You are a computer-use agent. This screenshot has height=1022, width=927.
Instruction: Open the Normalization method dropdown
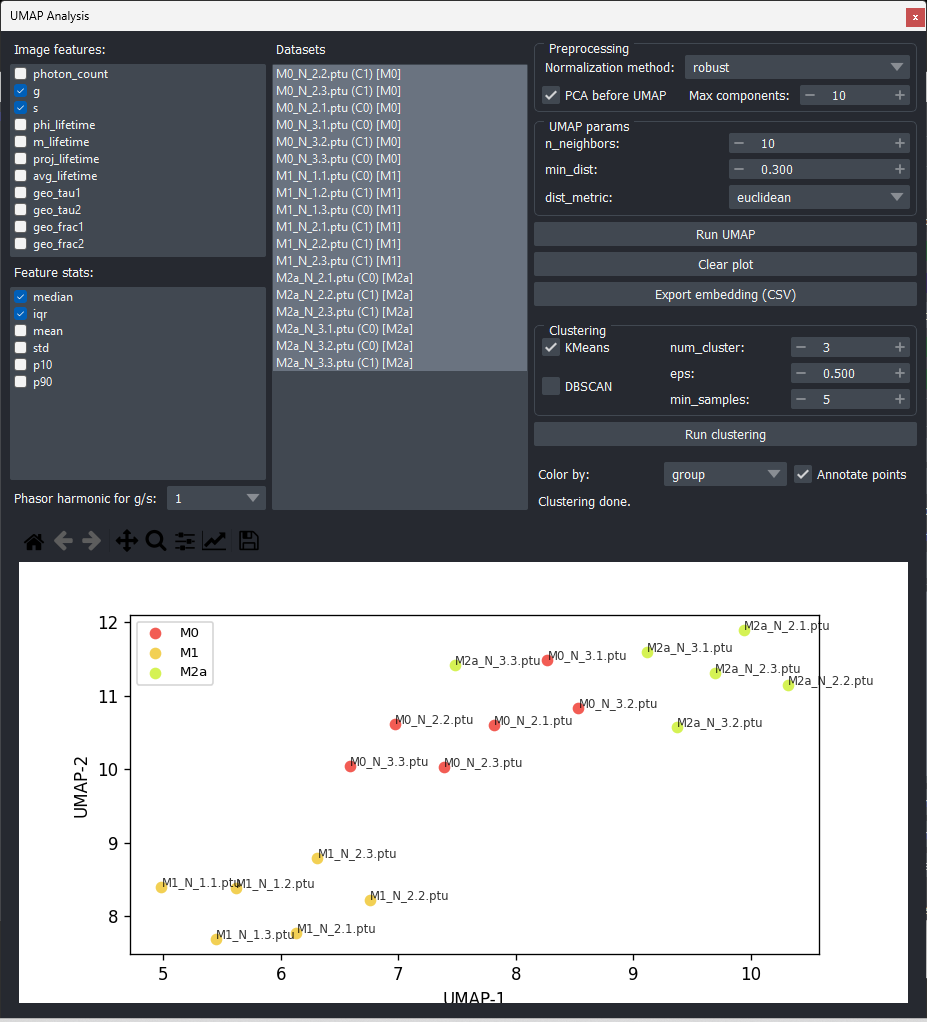797,67
